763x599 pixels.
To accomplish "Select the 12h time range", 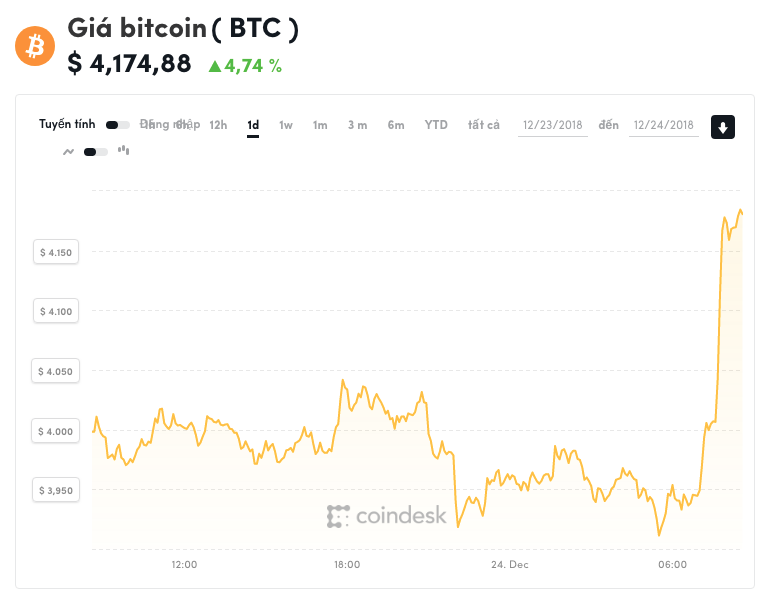I will pyautogui.click(x=218, y=126).
